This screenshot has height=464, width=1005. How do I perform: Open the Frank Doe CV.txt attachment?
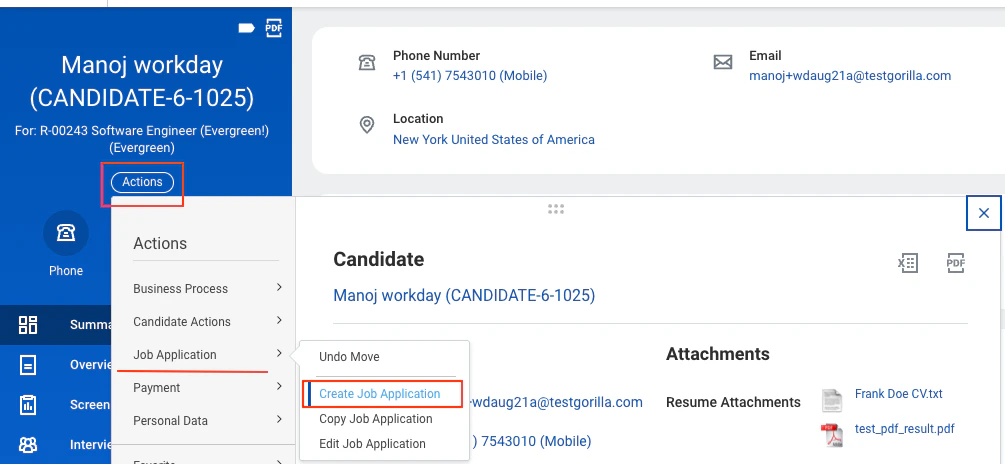pyautogui.click(x=899, y=394)
